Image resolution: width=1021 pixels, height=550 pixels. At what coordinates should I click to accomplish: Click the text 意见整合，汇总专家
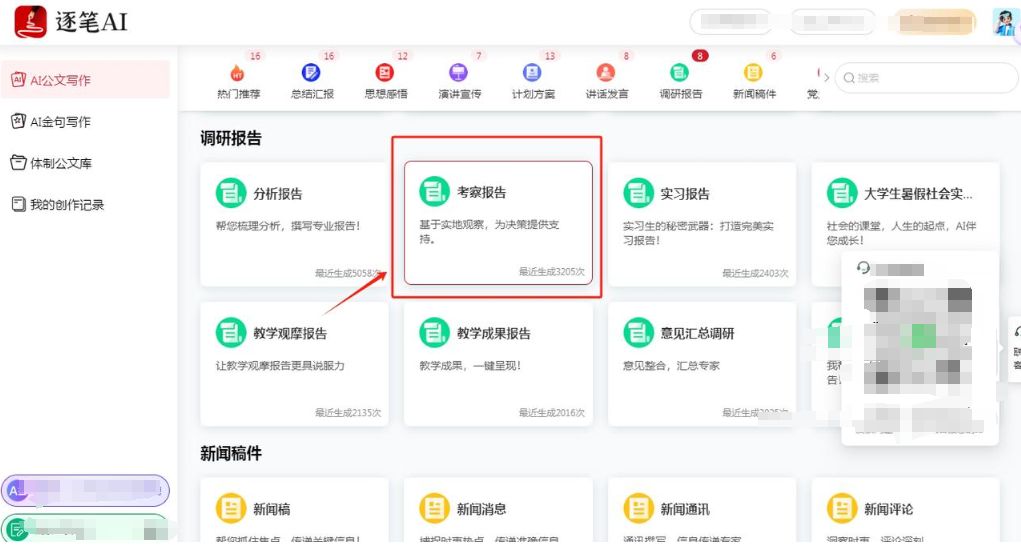671,366
